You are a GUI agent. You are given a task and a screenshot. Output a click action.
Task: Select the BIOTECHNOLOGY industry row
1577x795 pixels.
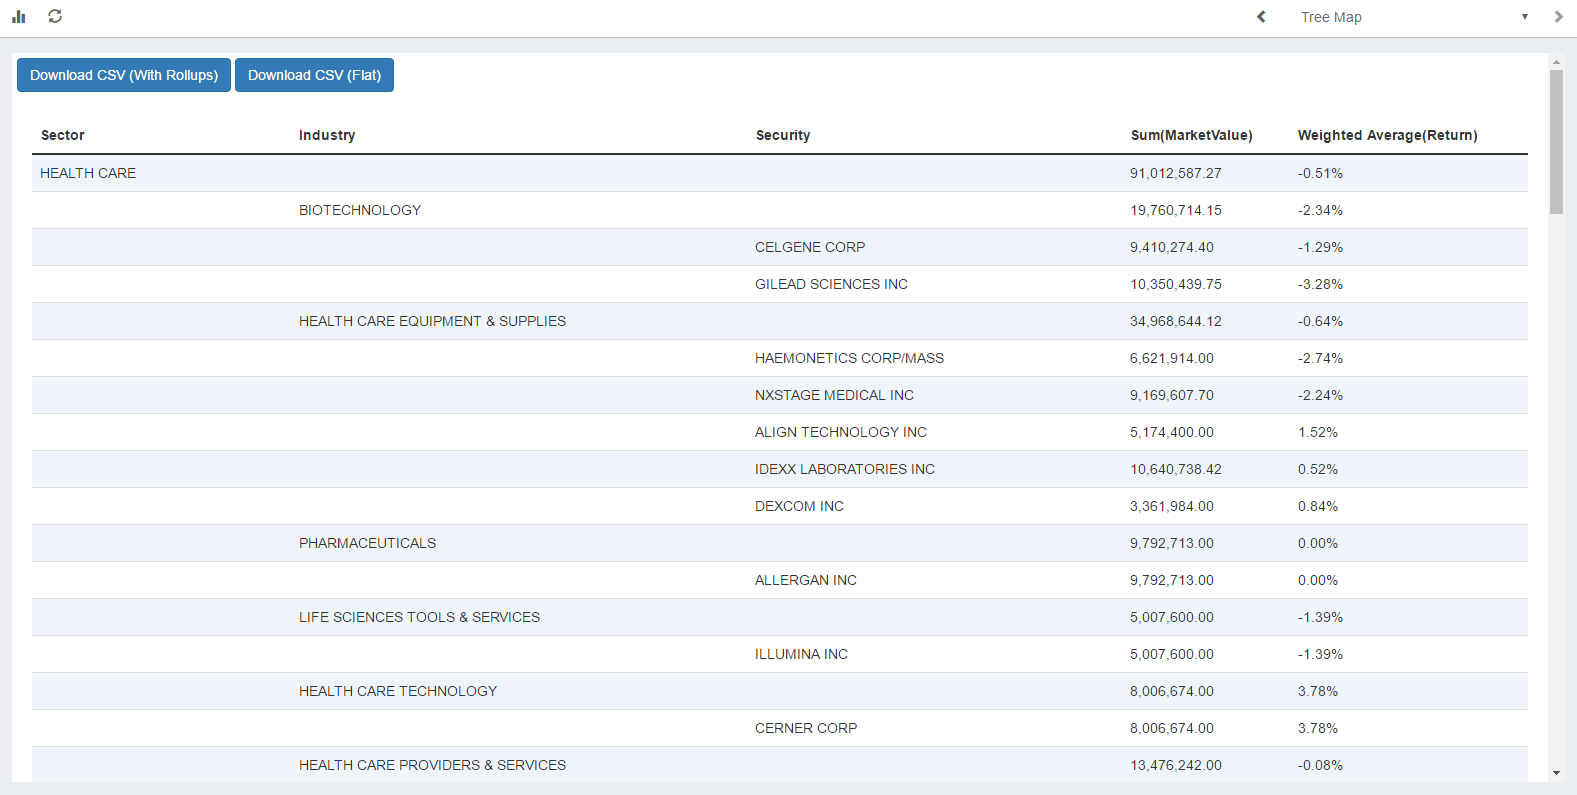[x=780, y=210]
